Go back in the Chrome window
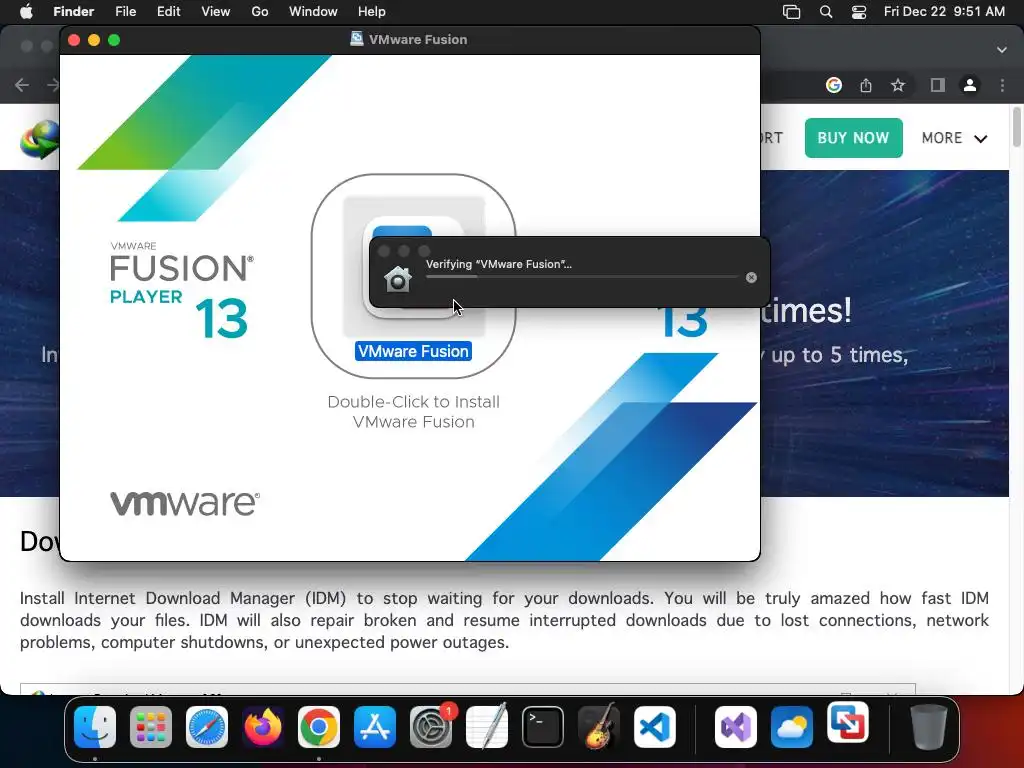Image resolution: width=1024 pixels, height=768 pixels. pos(22,85)
